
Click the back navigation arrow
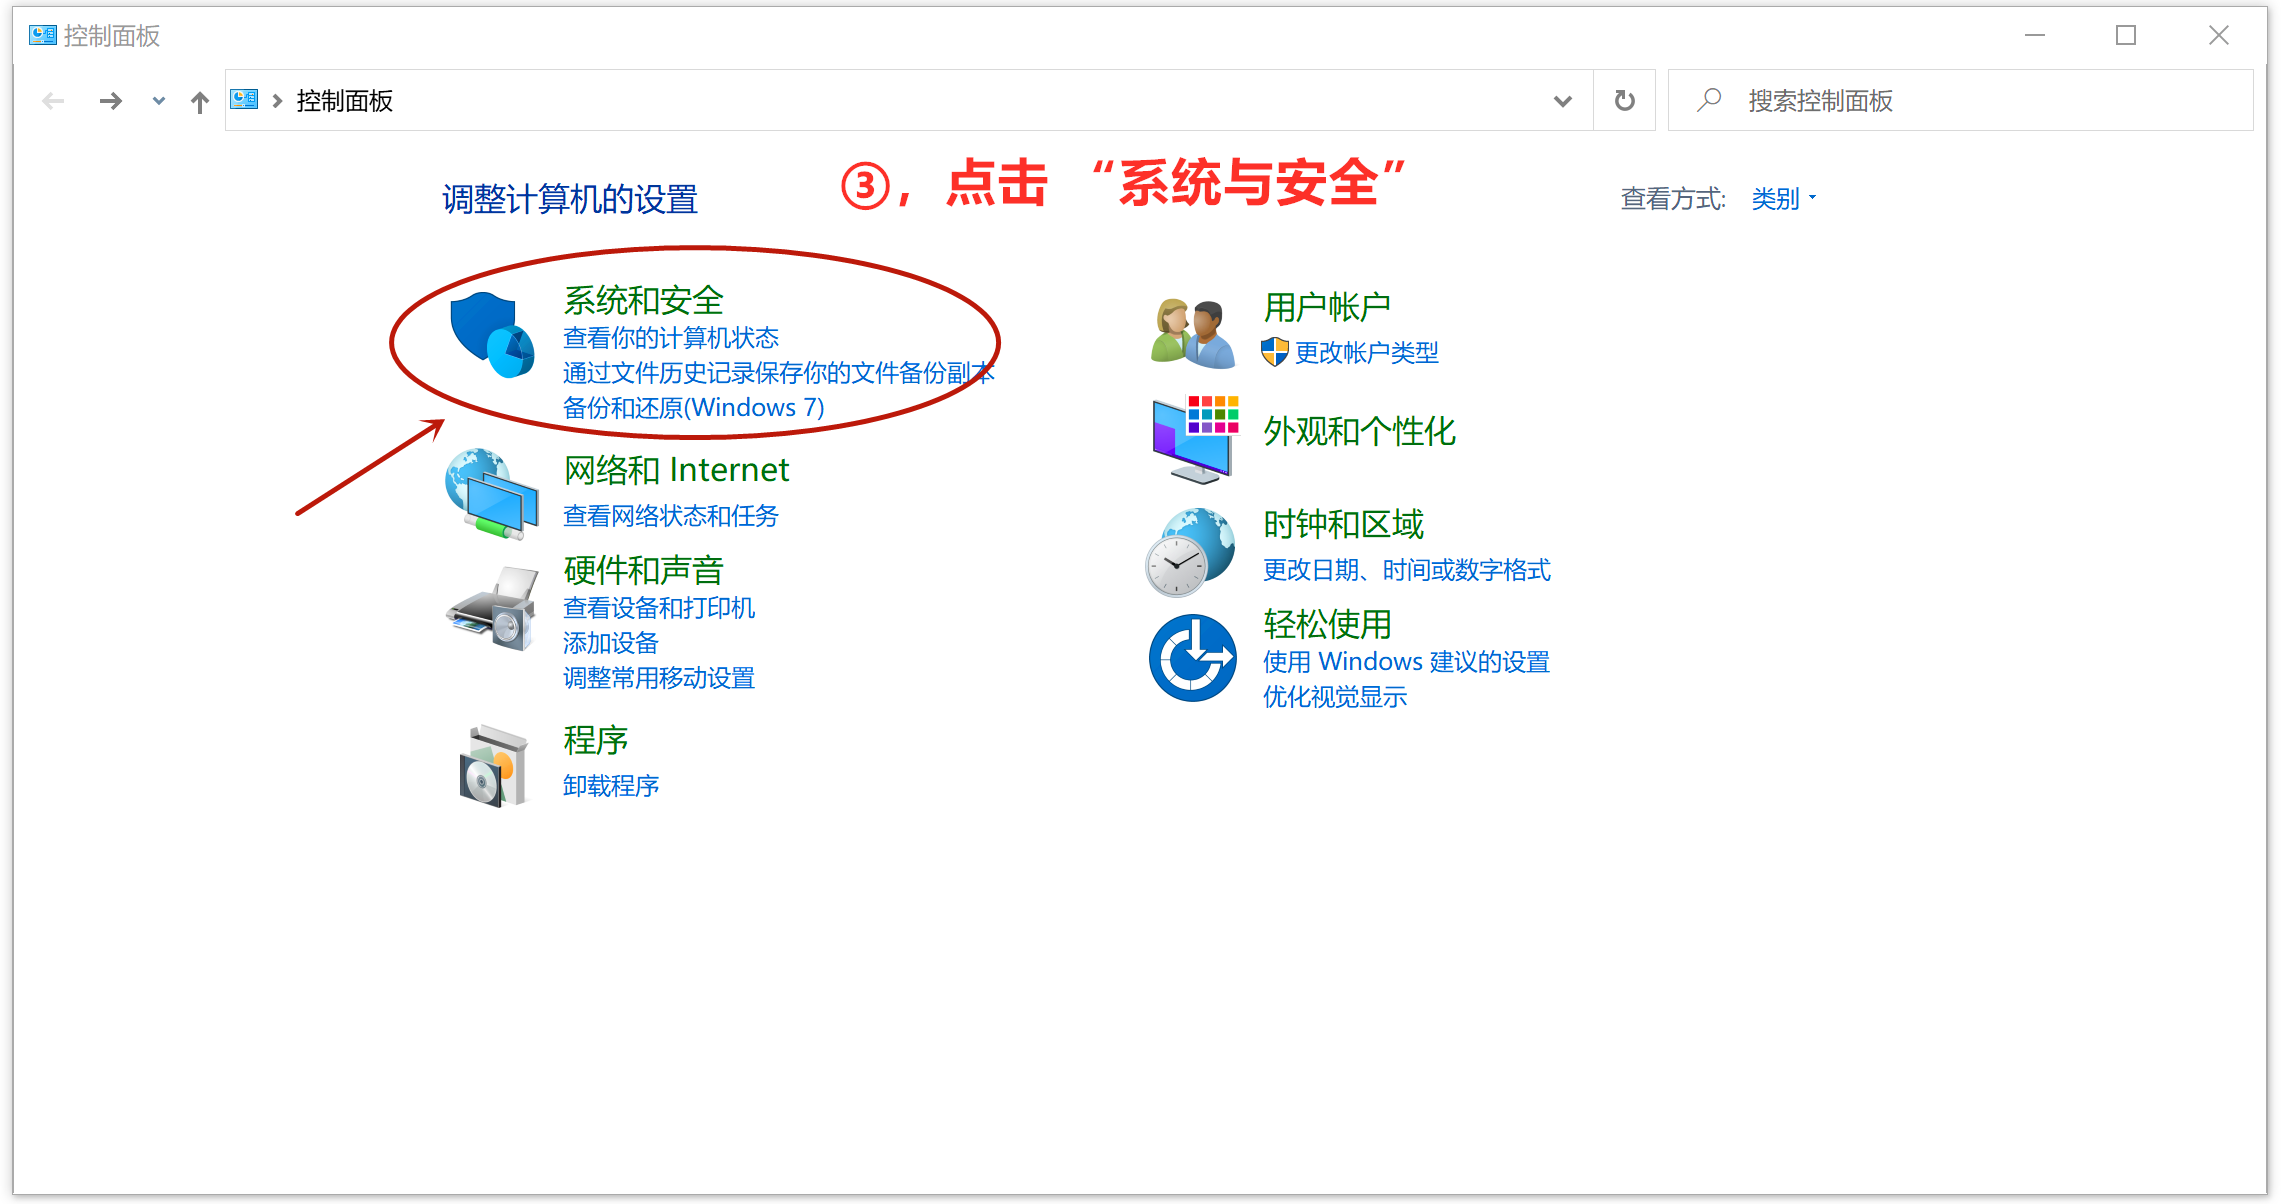(53, 101)
